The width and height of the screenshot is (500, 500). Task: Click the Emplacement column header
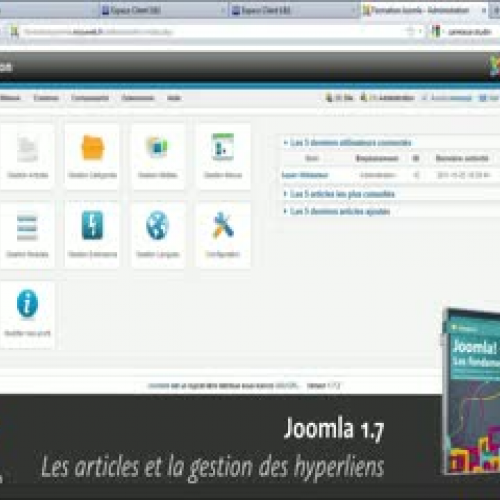point(377,158)
